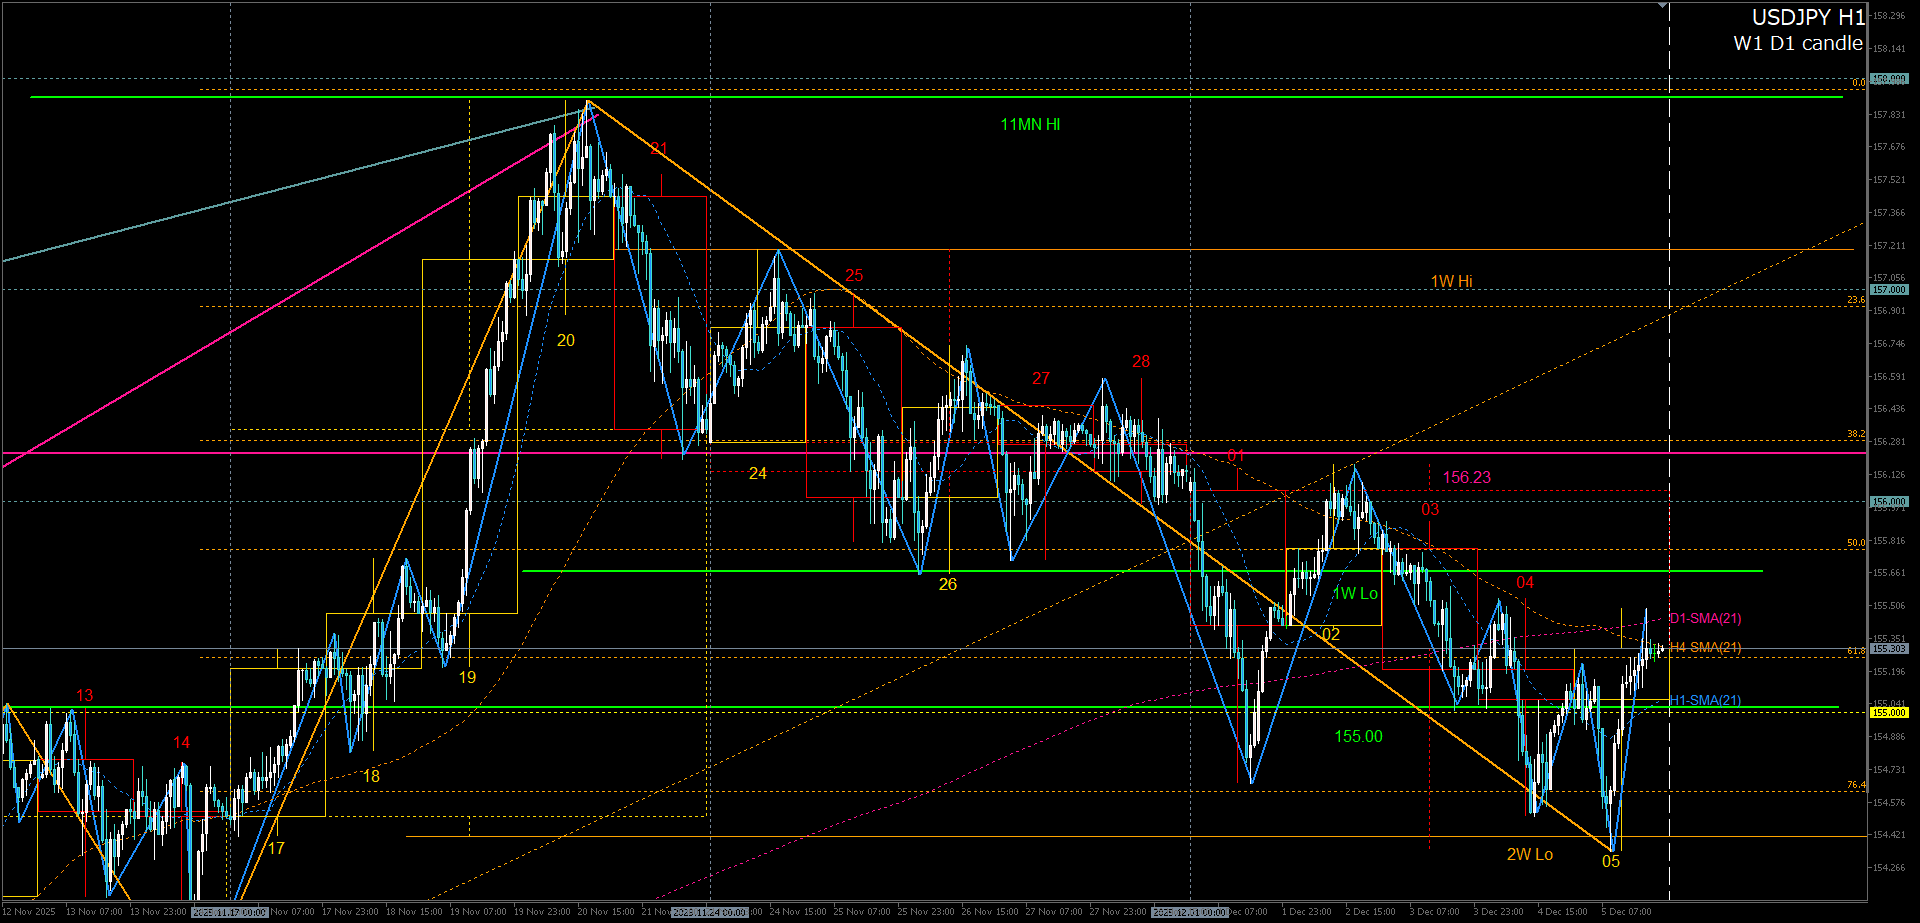Select the USDJPY H1 chart title label

click(x=1807, y=17)
